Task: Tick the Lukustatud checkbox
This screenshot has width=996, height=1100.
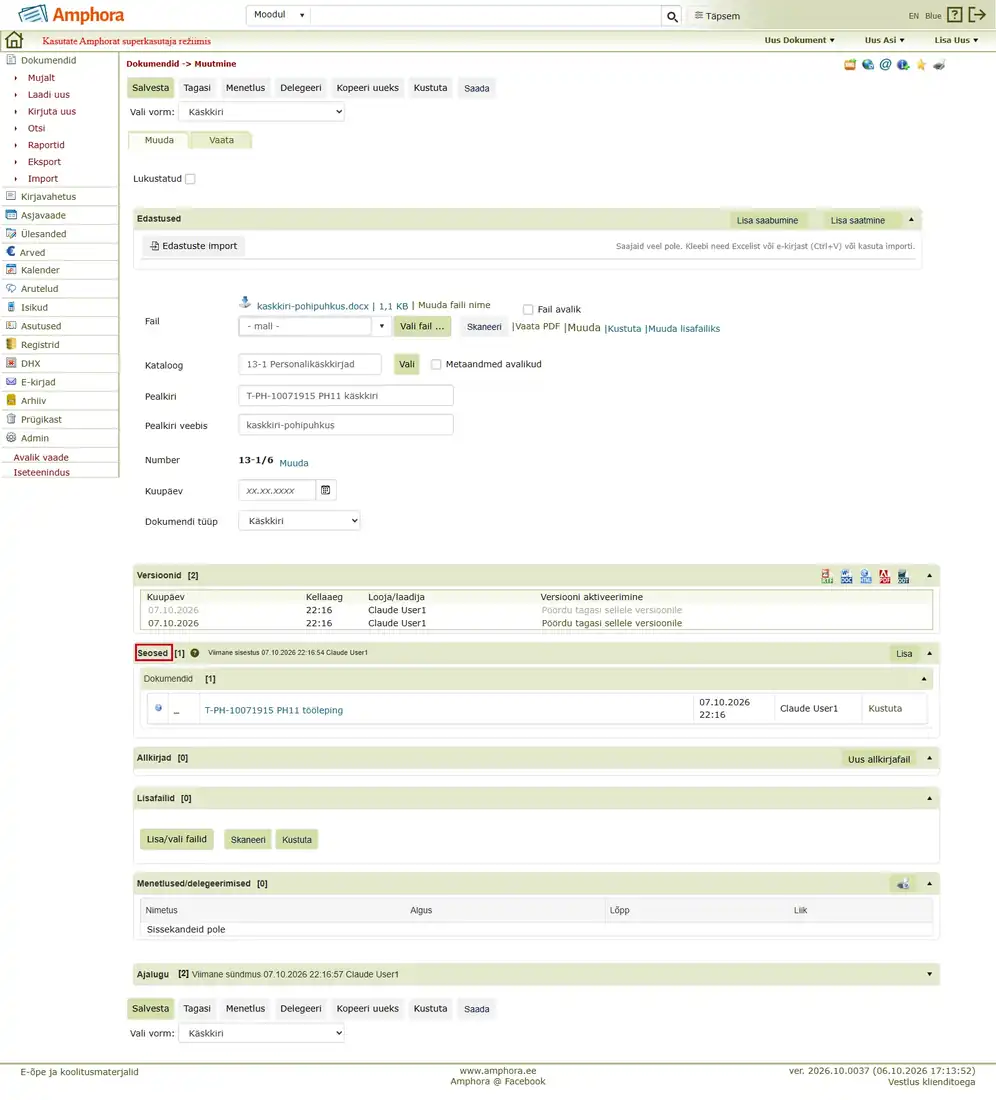Action: [190, 179]
